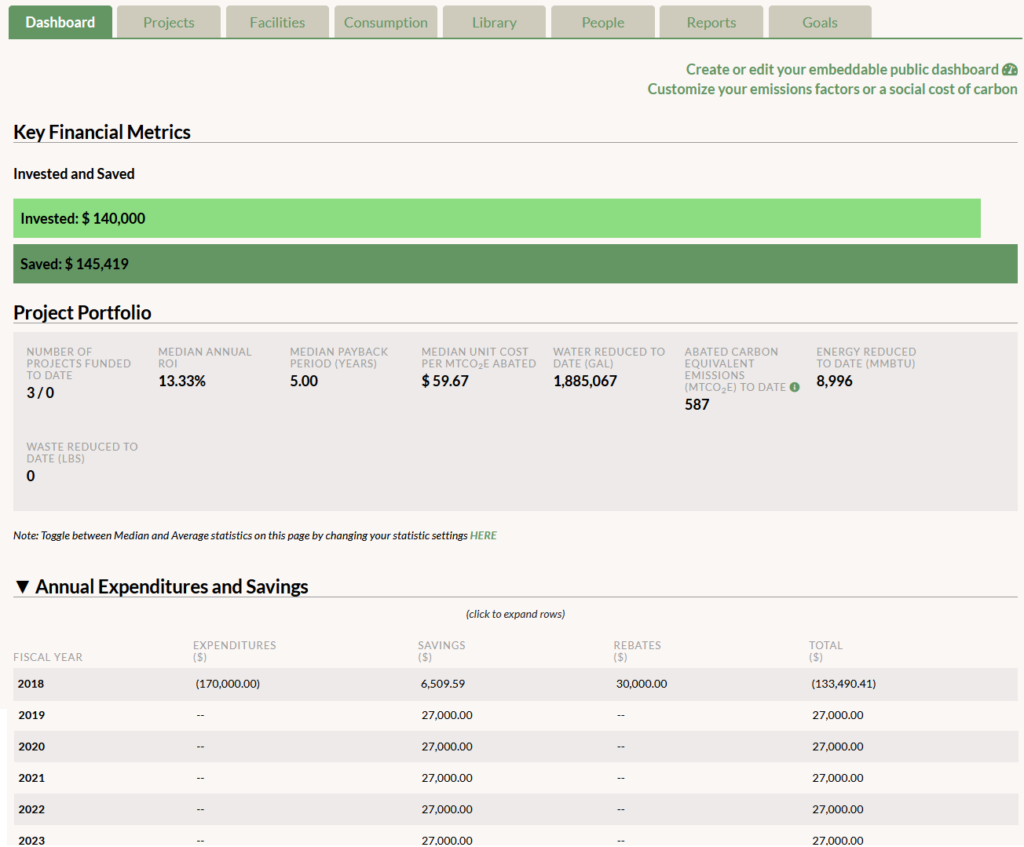
Task: Click the Invested and Saved subheading
Action: click(74, 174)
